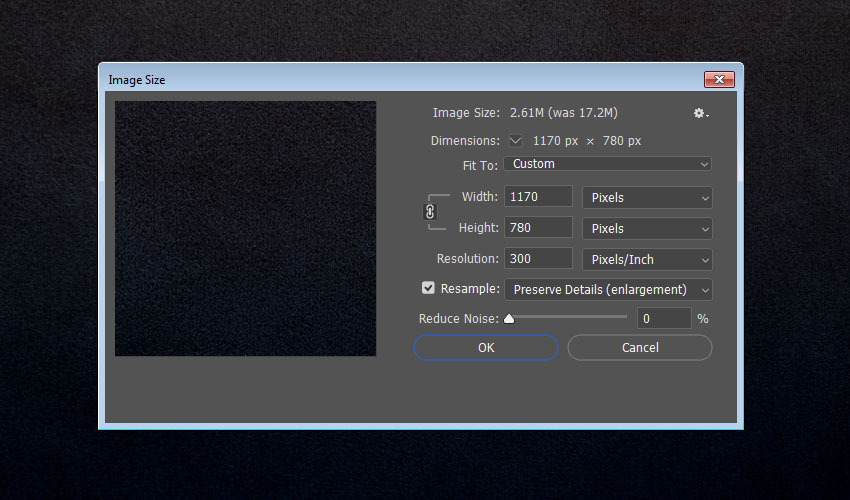The image size is (850, 500).
Task: Click the Cancel button
Action: (x=640, y=348)
